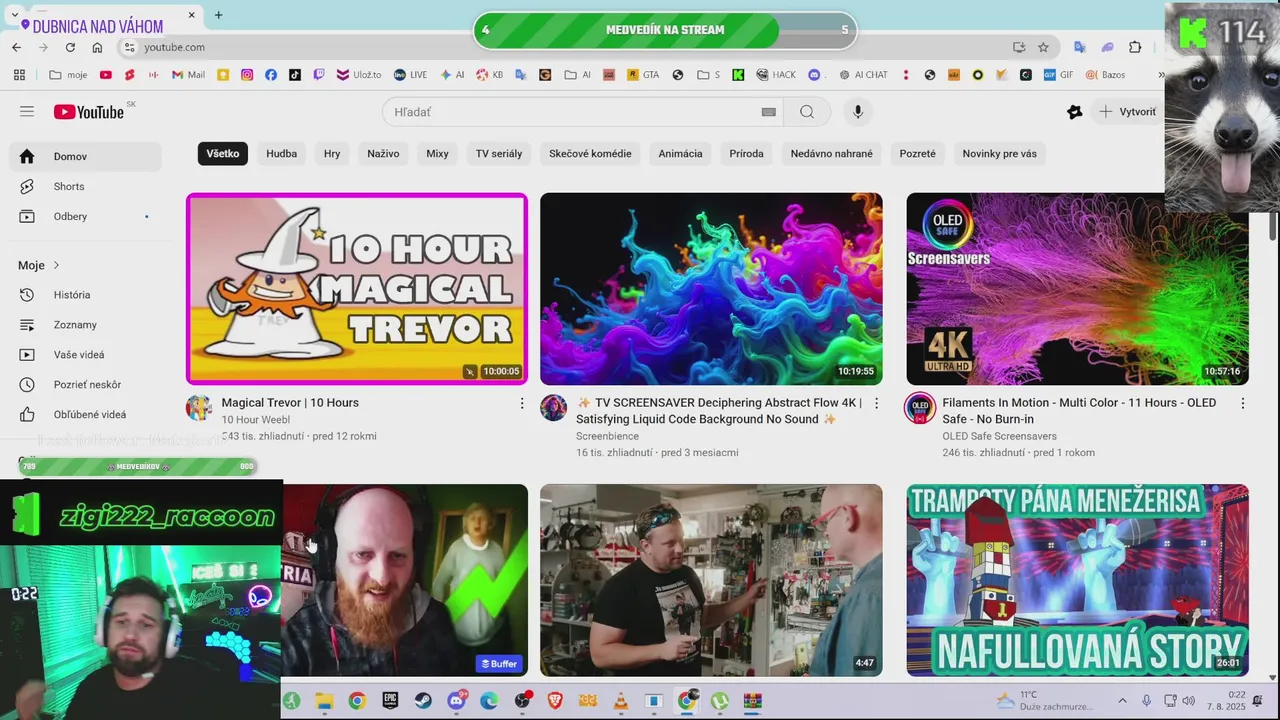Viewport: 1280px width, 720px height.
Task: Open options menu for Magical Trevor video
Action: pyautogui.click(x=521, y=404)
